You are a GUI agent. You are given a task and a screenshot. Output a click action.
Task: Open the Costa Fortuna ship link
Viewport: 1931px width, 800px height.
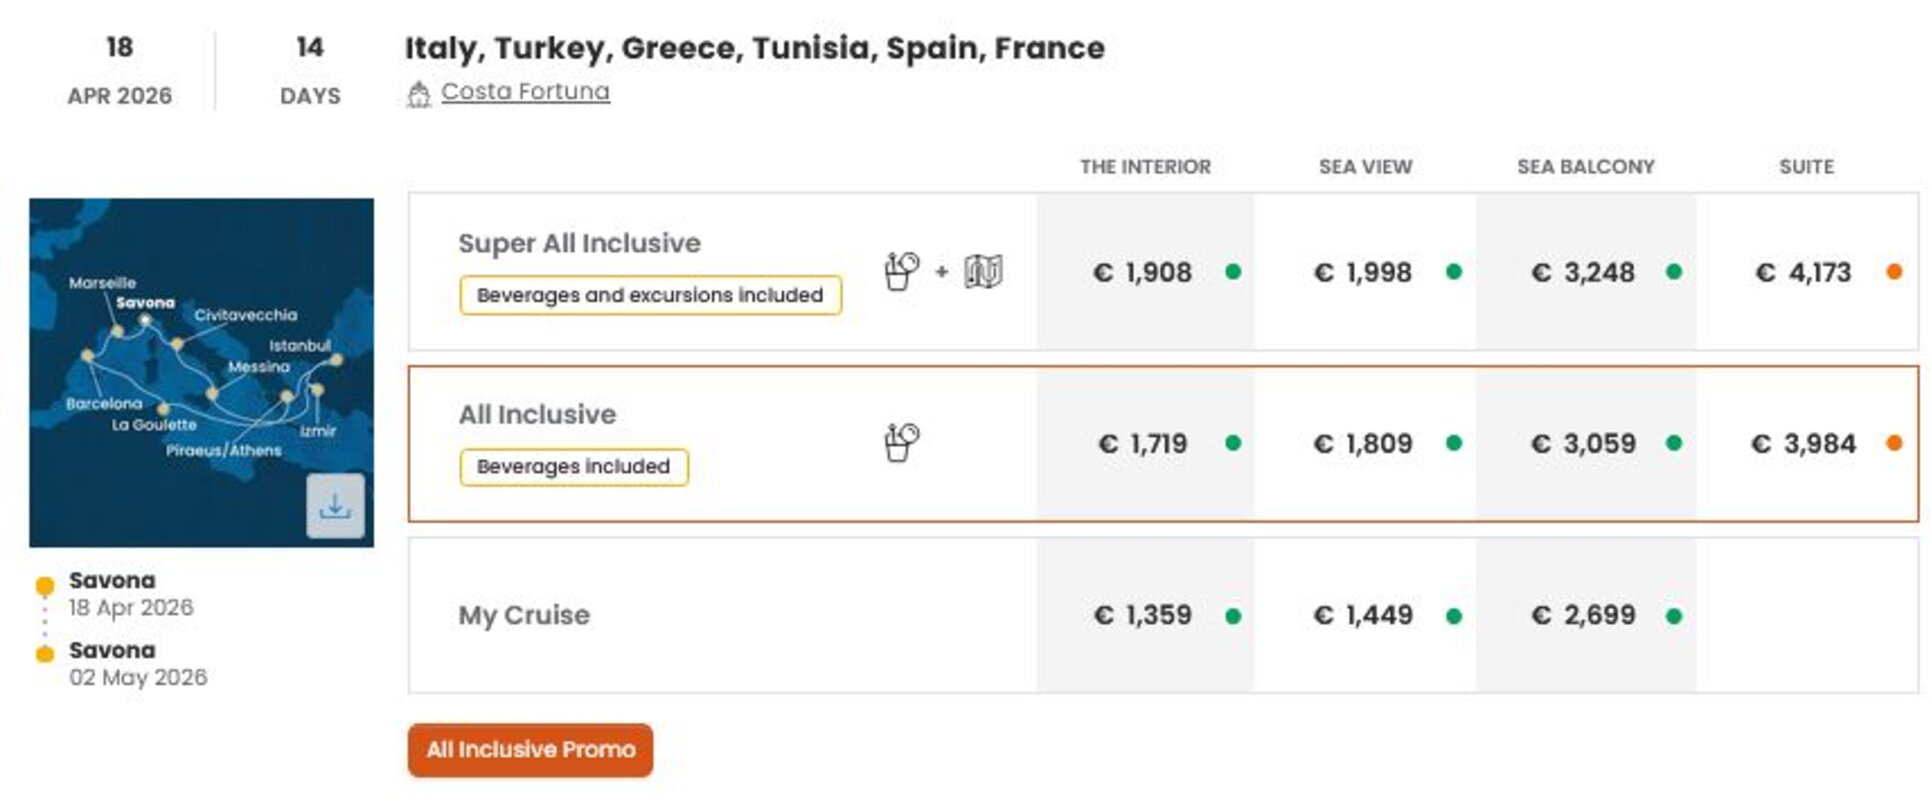[x=525, y=92]
